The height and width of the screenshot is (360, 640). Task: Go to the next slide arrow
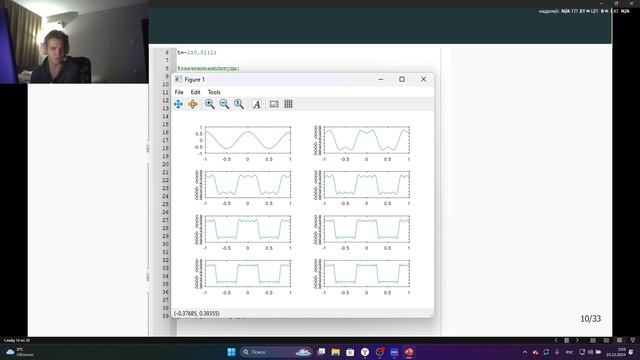tap(577, 340)
